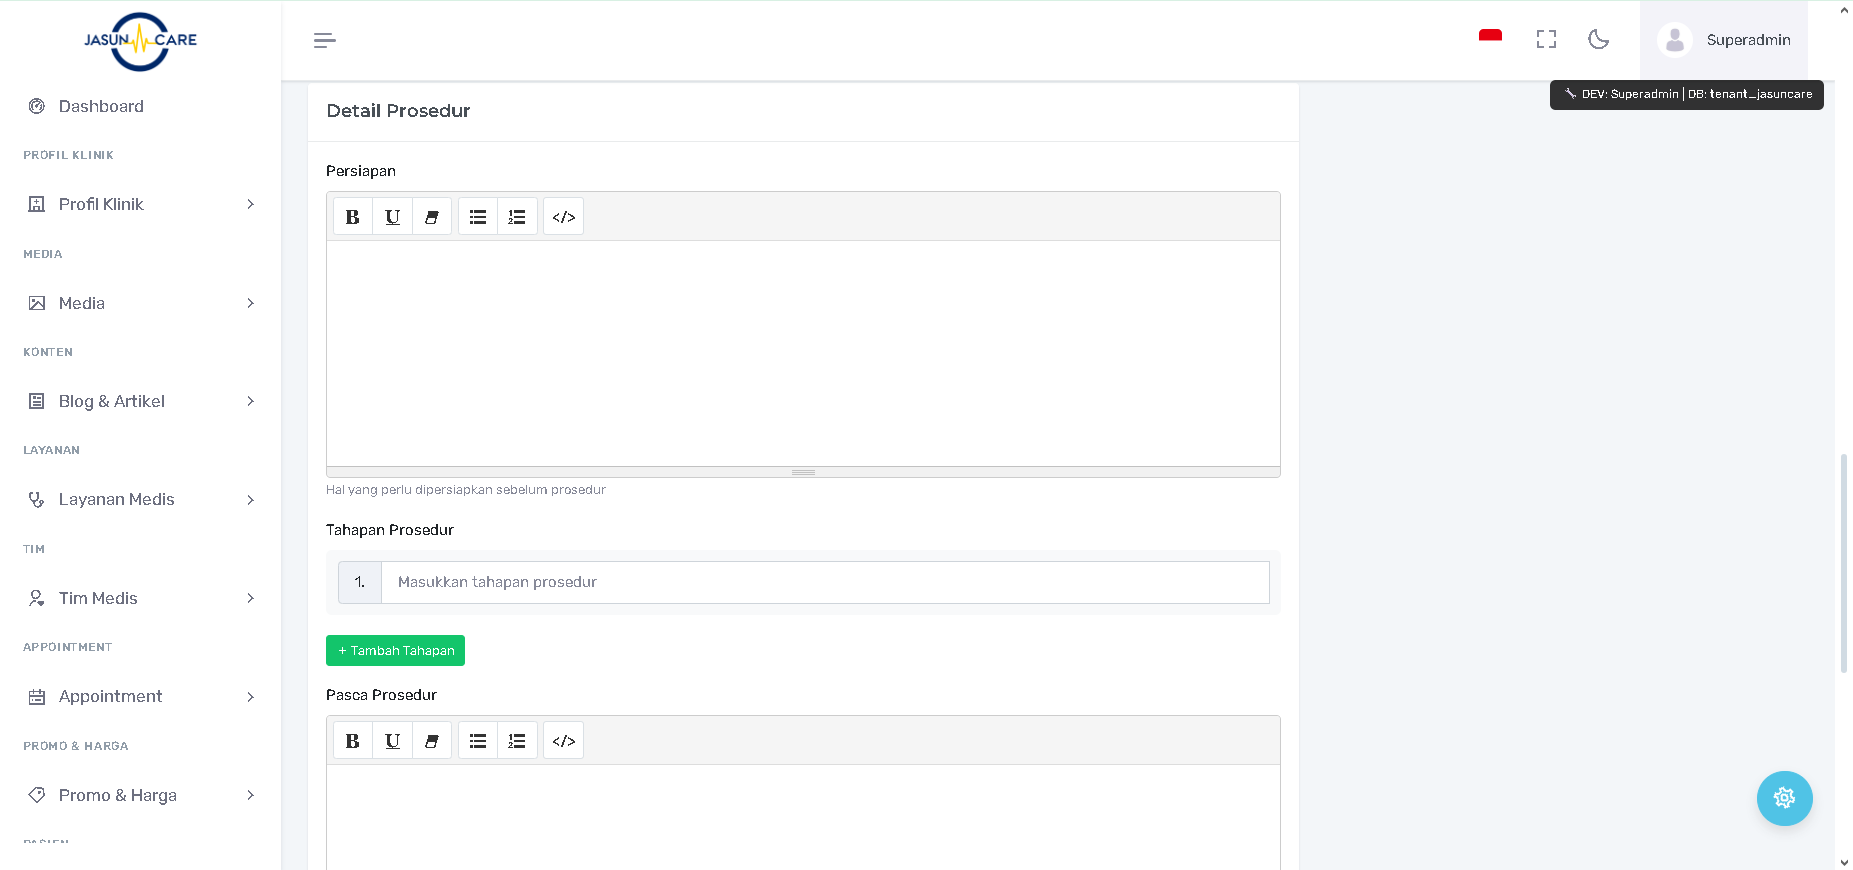Expand the Layanan Medis submenu
The width and height of the screenshot is (1853, 870).
[x=140, y=499]
